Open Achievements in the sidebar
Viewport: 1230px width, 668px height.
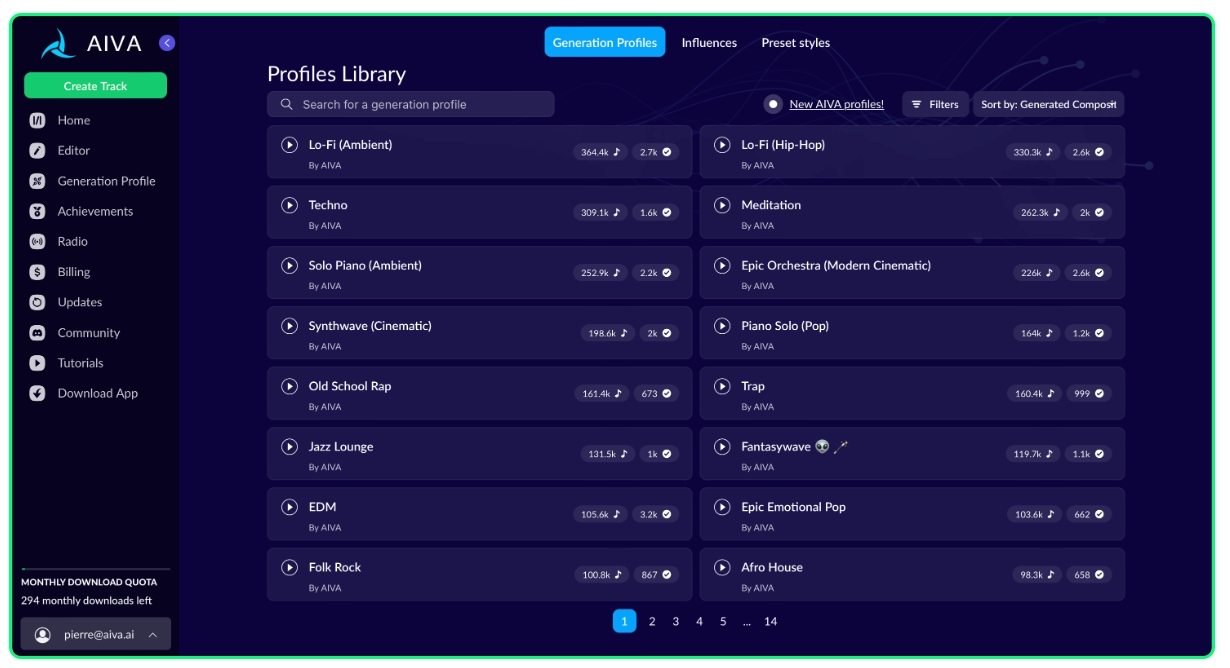point(95,211)
